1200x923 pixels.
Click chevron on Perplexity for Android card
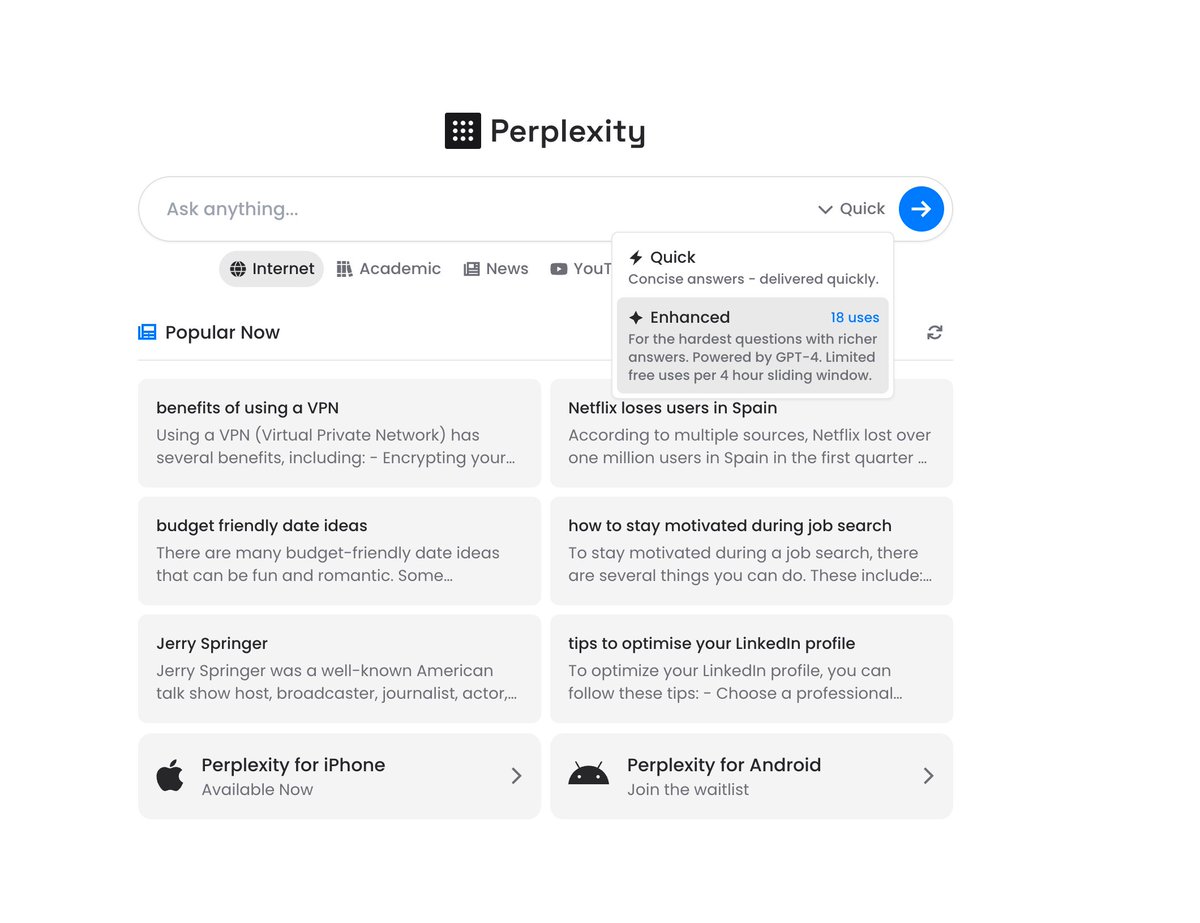[x=929, y=776]
